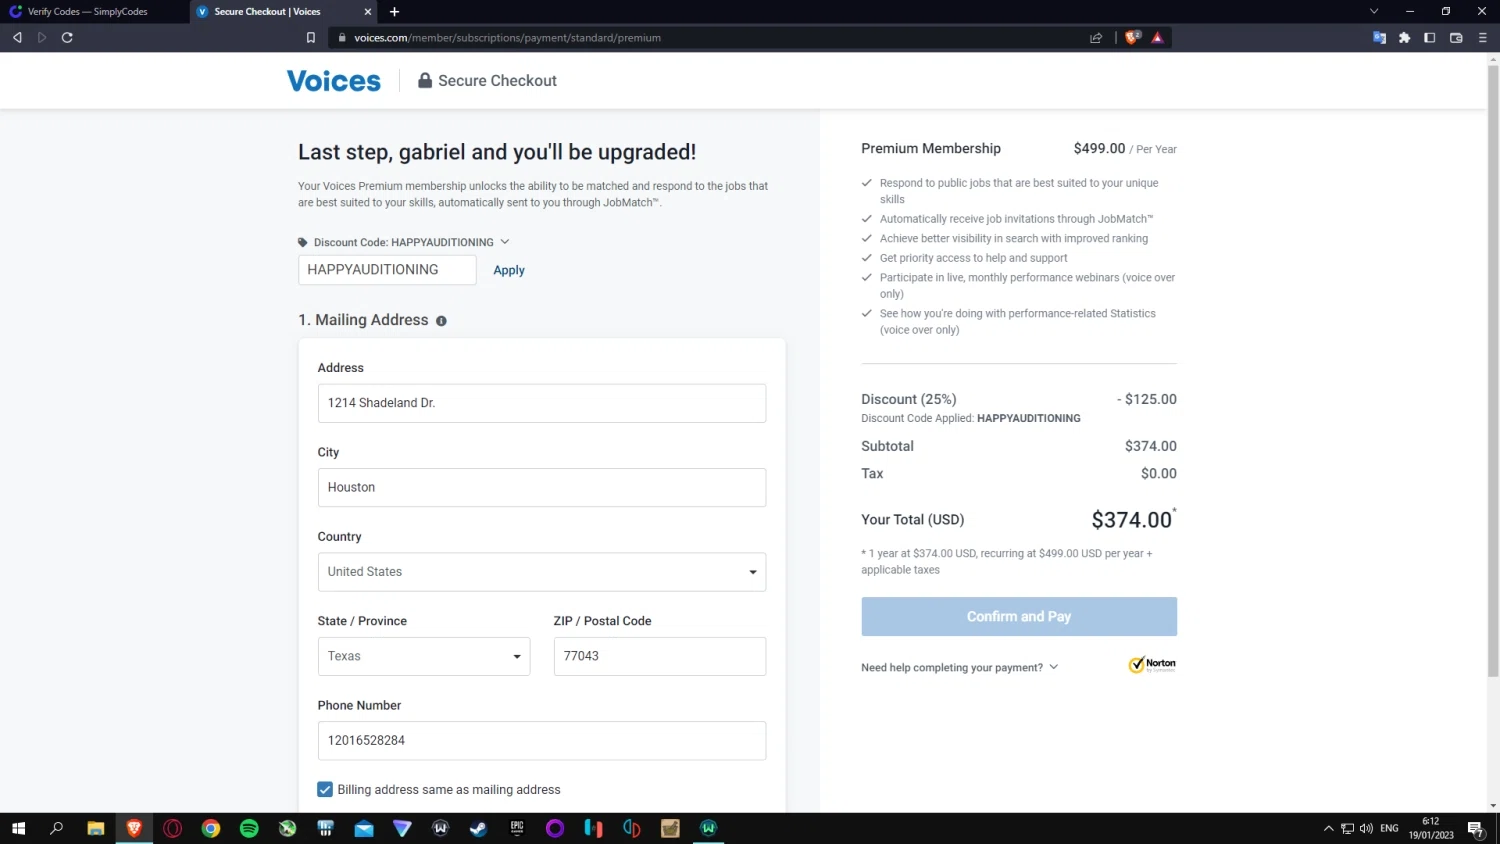The height and width of the screenshot is (844, 1500).
Task: Open Opera browser from the taskbar
Action: 172,828
